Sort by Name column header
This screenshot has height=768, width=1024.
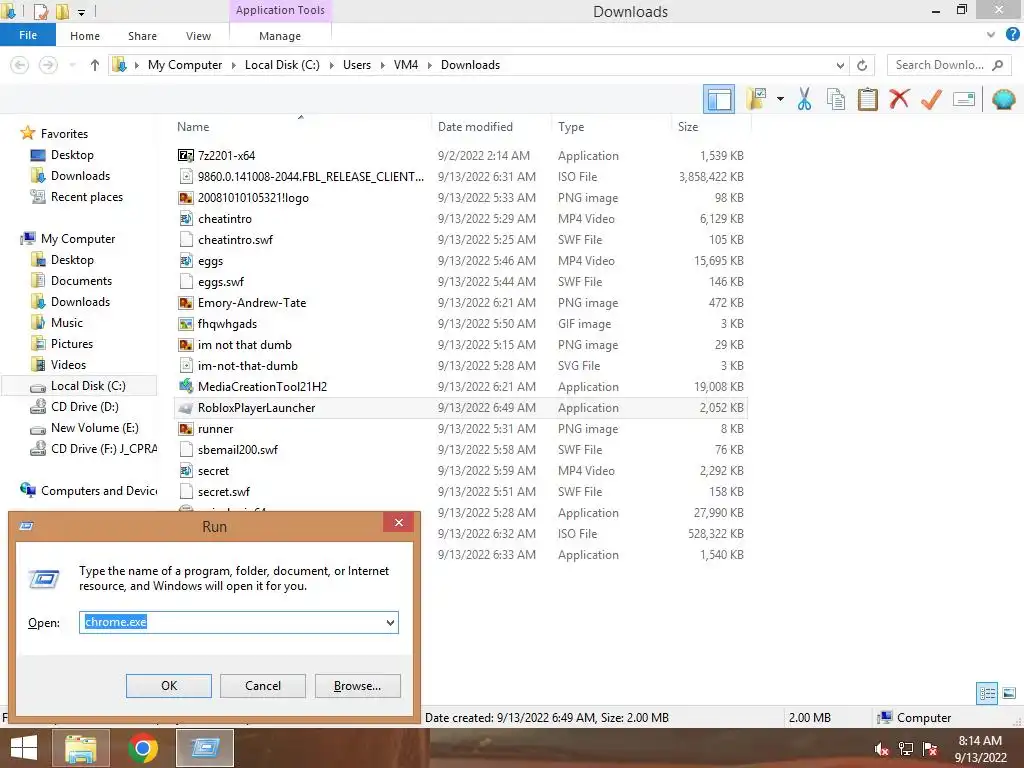193,127
